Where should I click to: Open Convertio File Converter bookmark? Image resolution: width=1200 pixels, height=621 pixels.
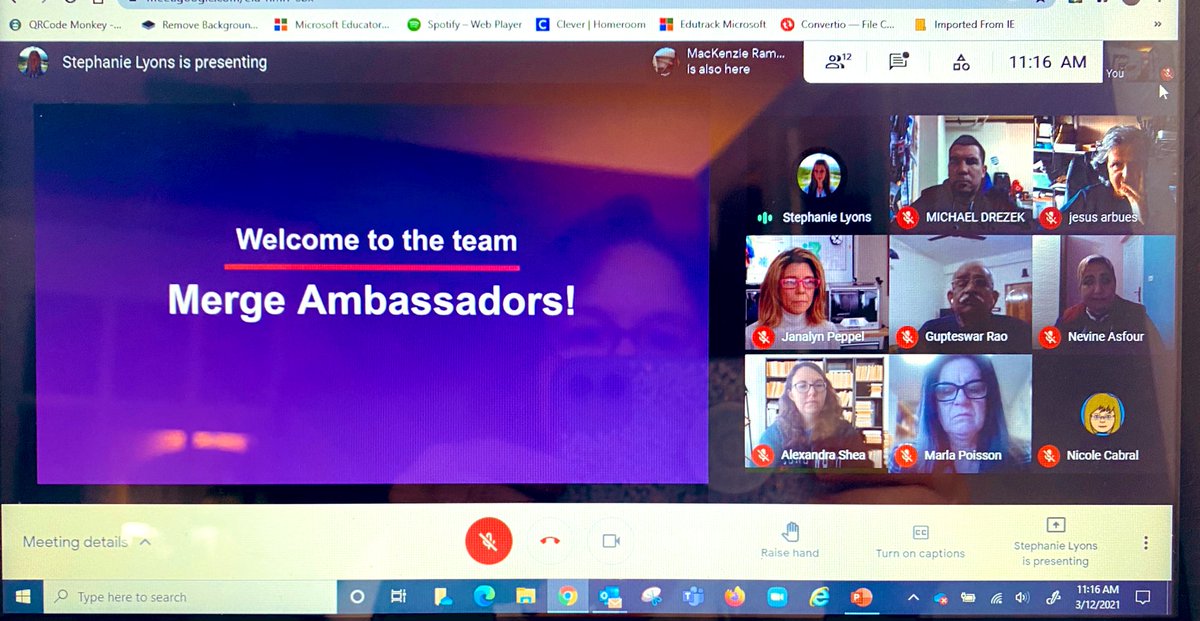[838, 24]
